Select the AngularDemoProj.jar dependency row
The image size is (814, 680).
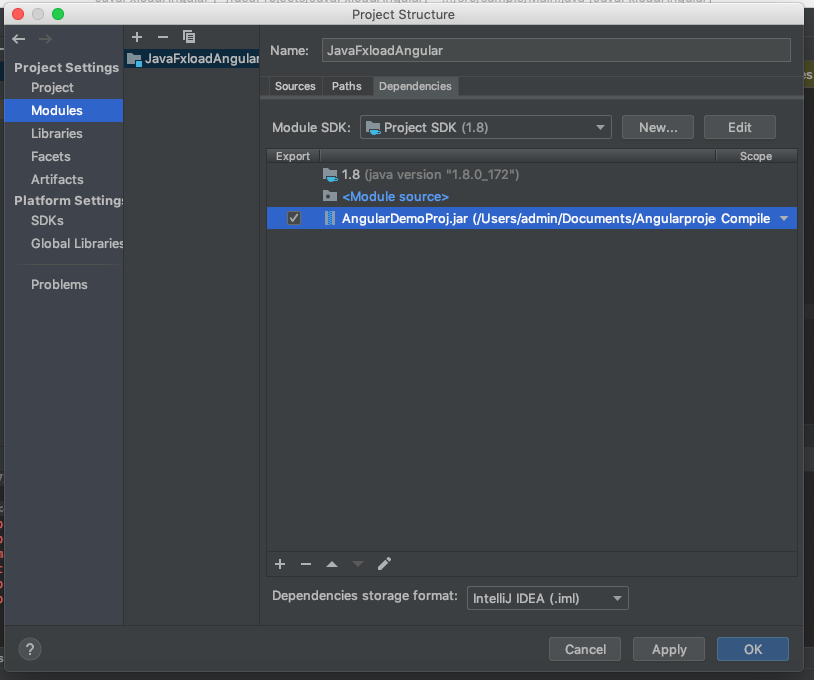pyautogui.click(x=532, y=219)
